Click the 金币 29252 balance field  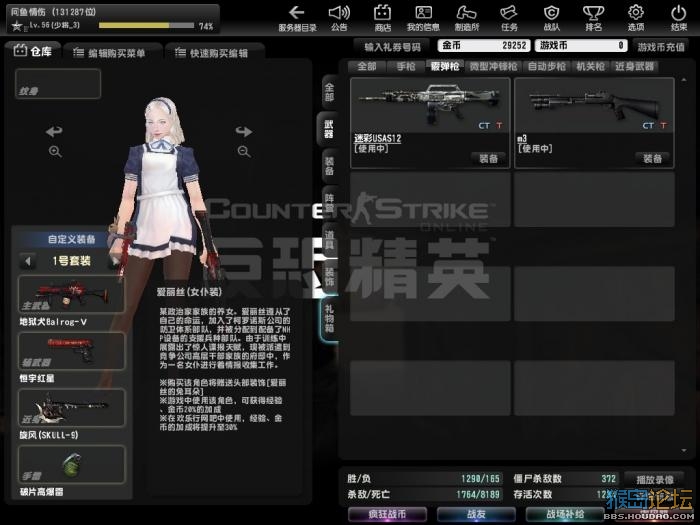[484, 46]
